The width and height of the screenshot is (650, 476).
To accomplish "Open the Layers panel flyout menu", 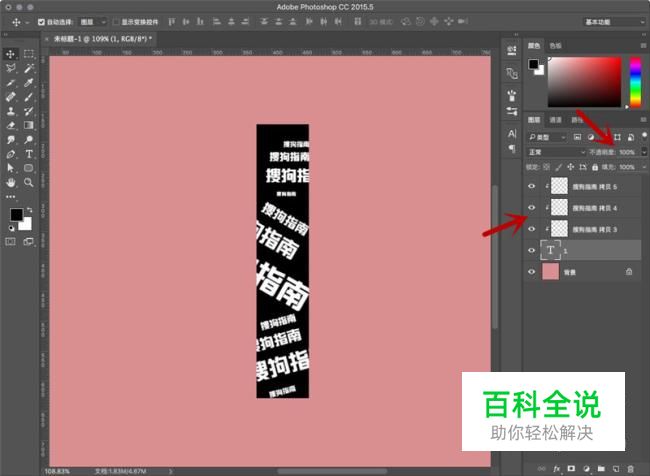I will click(643, 120).
